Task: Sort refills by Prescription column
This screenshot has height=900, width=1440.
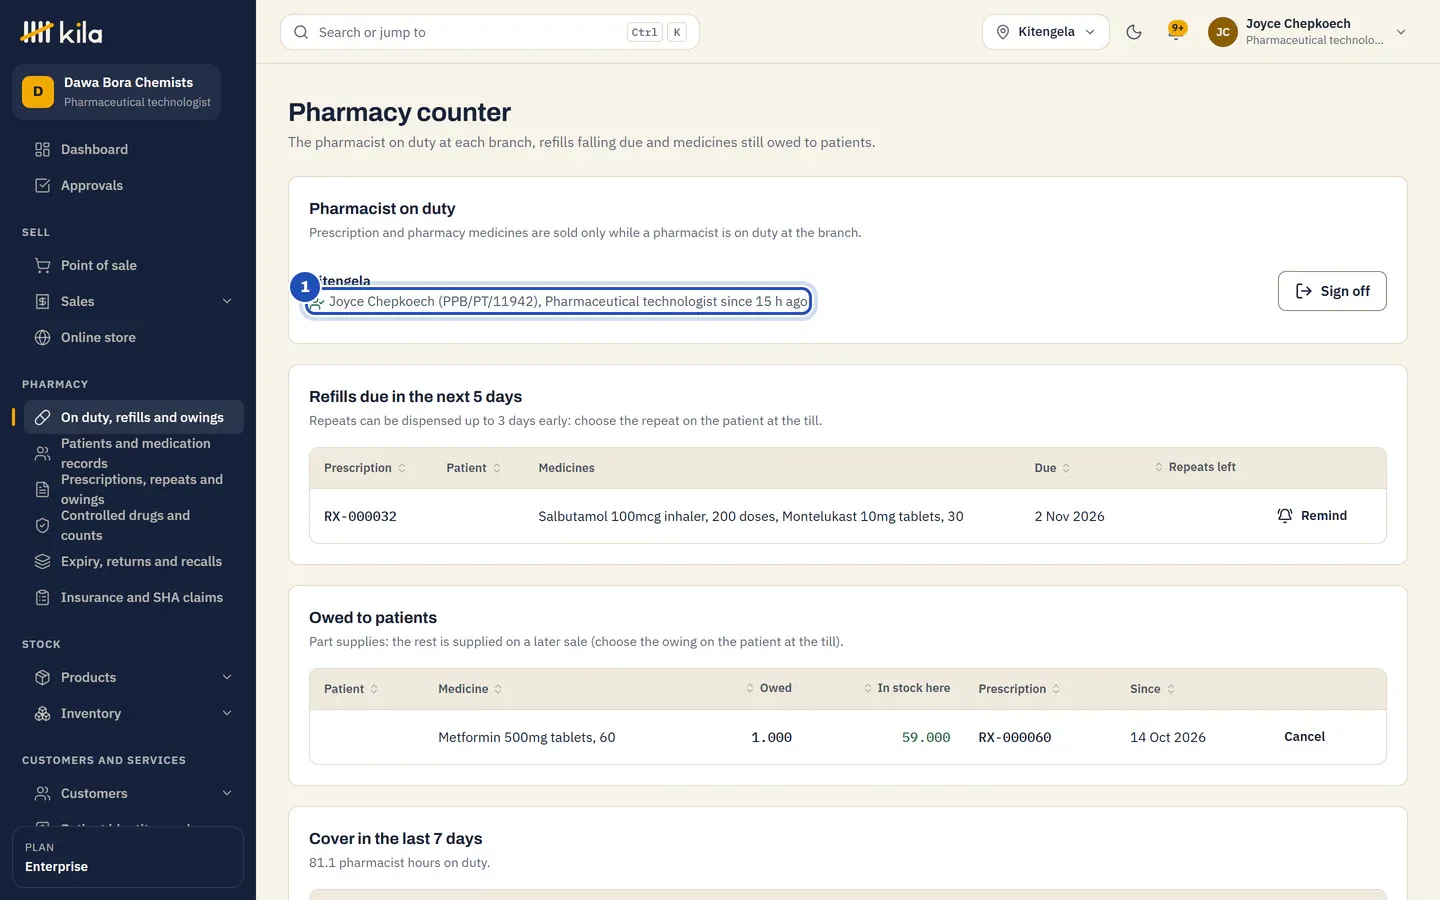Action: (x=365, y=468)
